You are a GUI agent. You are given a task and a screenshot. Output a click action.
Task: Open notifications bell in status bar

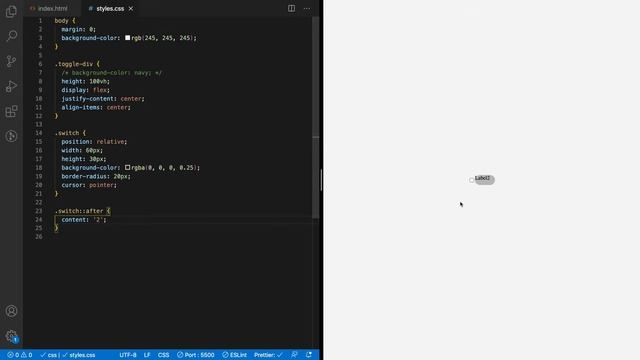(x=309, y=355)
